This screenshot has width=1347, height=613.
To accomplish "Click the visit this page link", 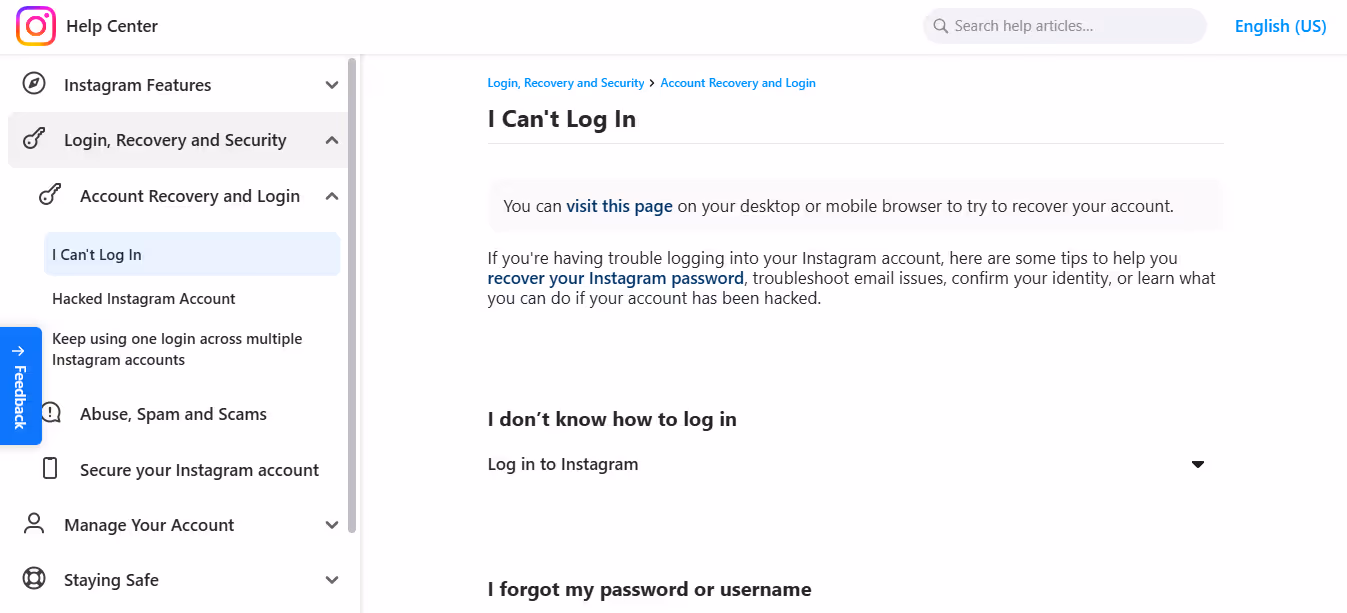I will coord(618,205).
